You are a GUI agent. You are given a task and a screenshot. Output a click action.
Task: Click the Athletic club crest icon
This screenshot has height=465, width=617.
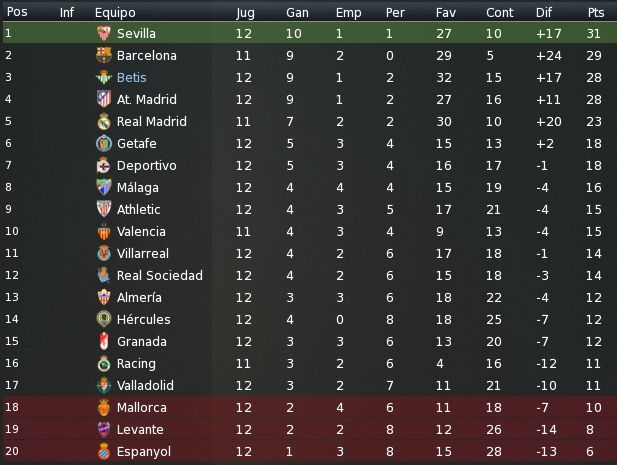pyautogui.click(x=104, y=209)
